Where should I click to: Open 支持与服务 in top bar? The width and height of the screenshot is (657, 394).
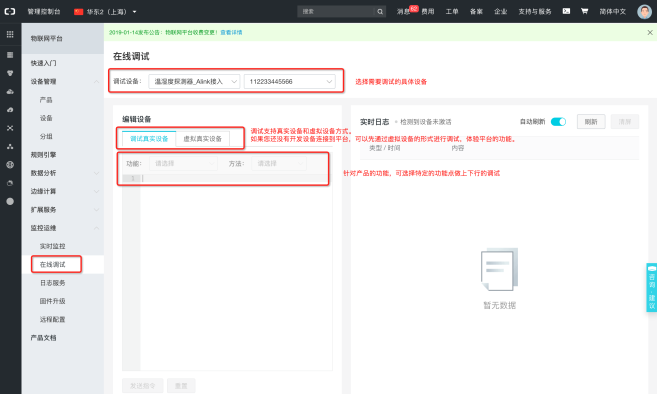535,12
